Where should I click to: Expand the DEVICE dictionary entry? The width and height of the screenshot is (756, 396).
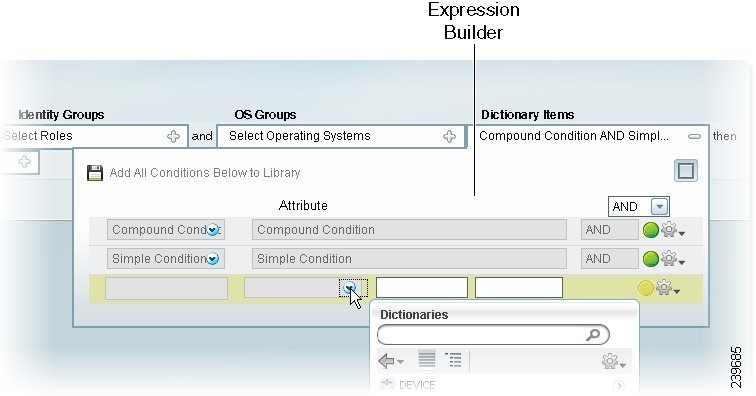619,385
